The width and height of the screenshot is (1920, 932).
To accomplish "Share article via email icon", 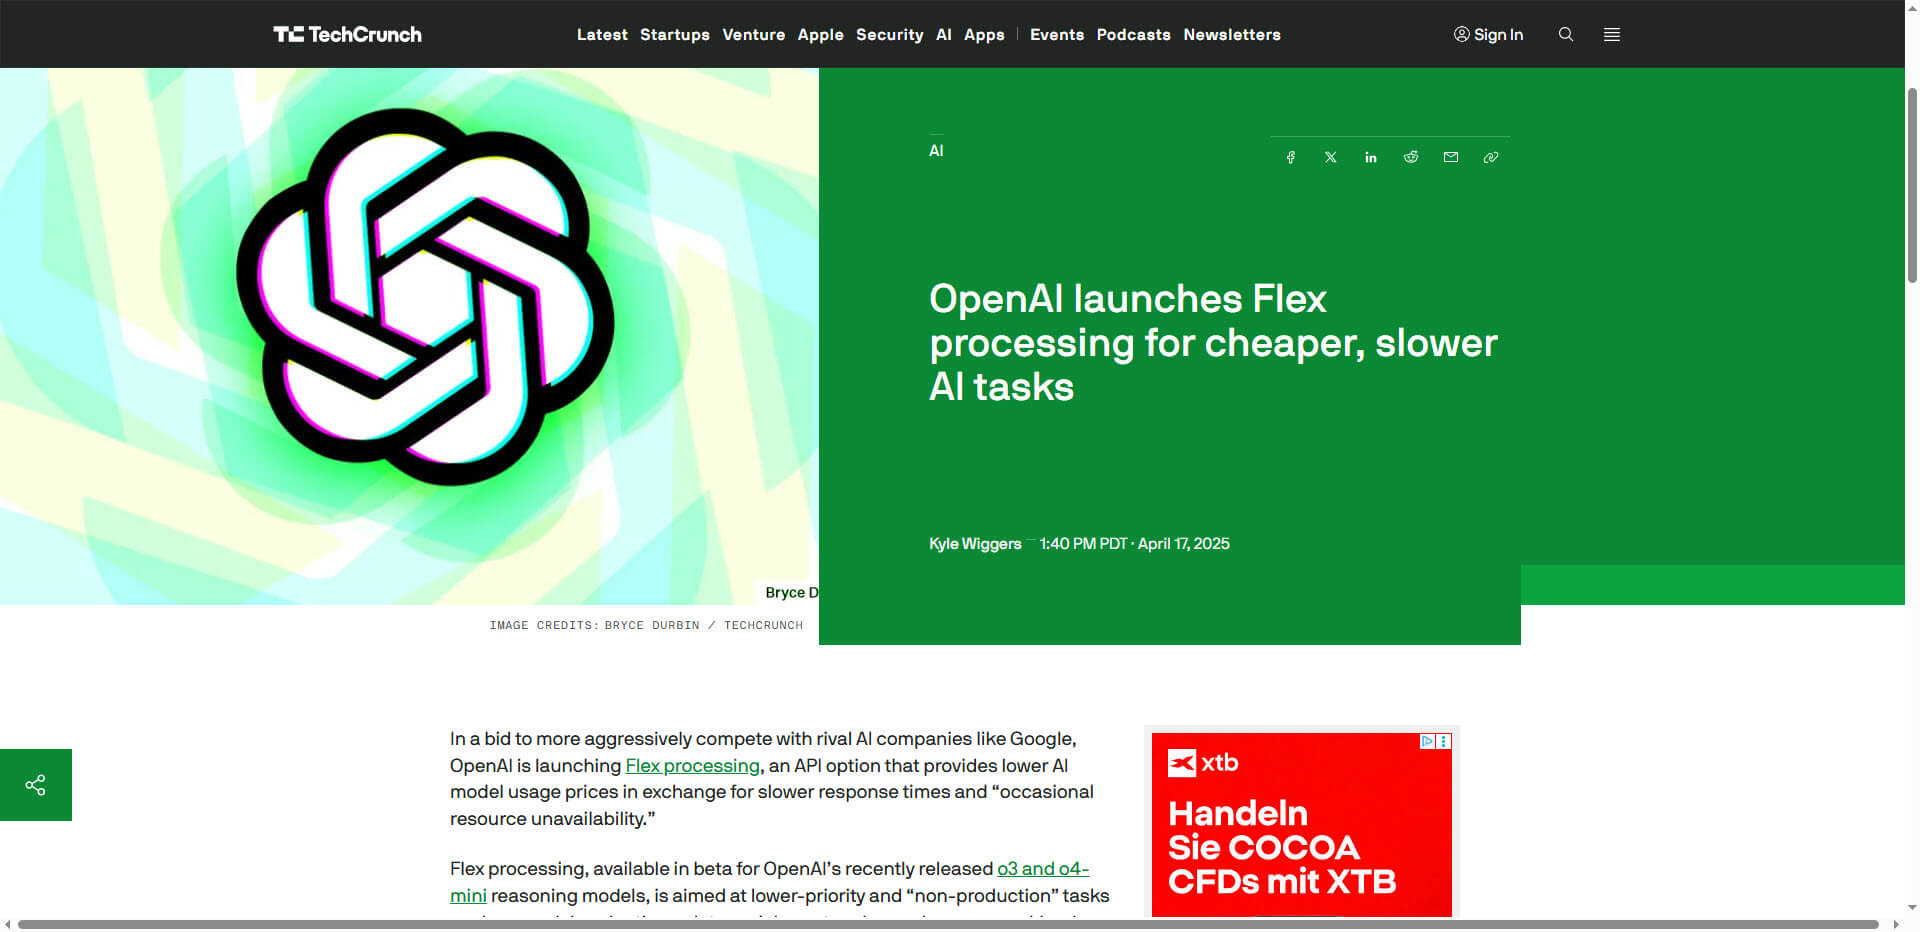I will (x=1451, y=157).
